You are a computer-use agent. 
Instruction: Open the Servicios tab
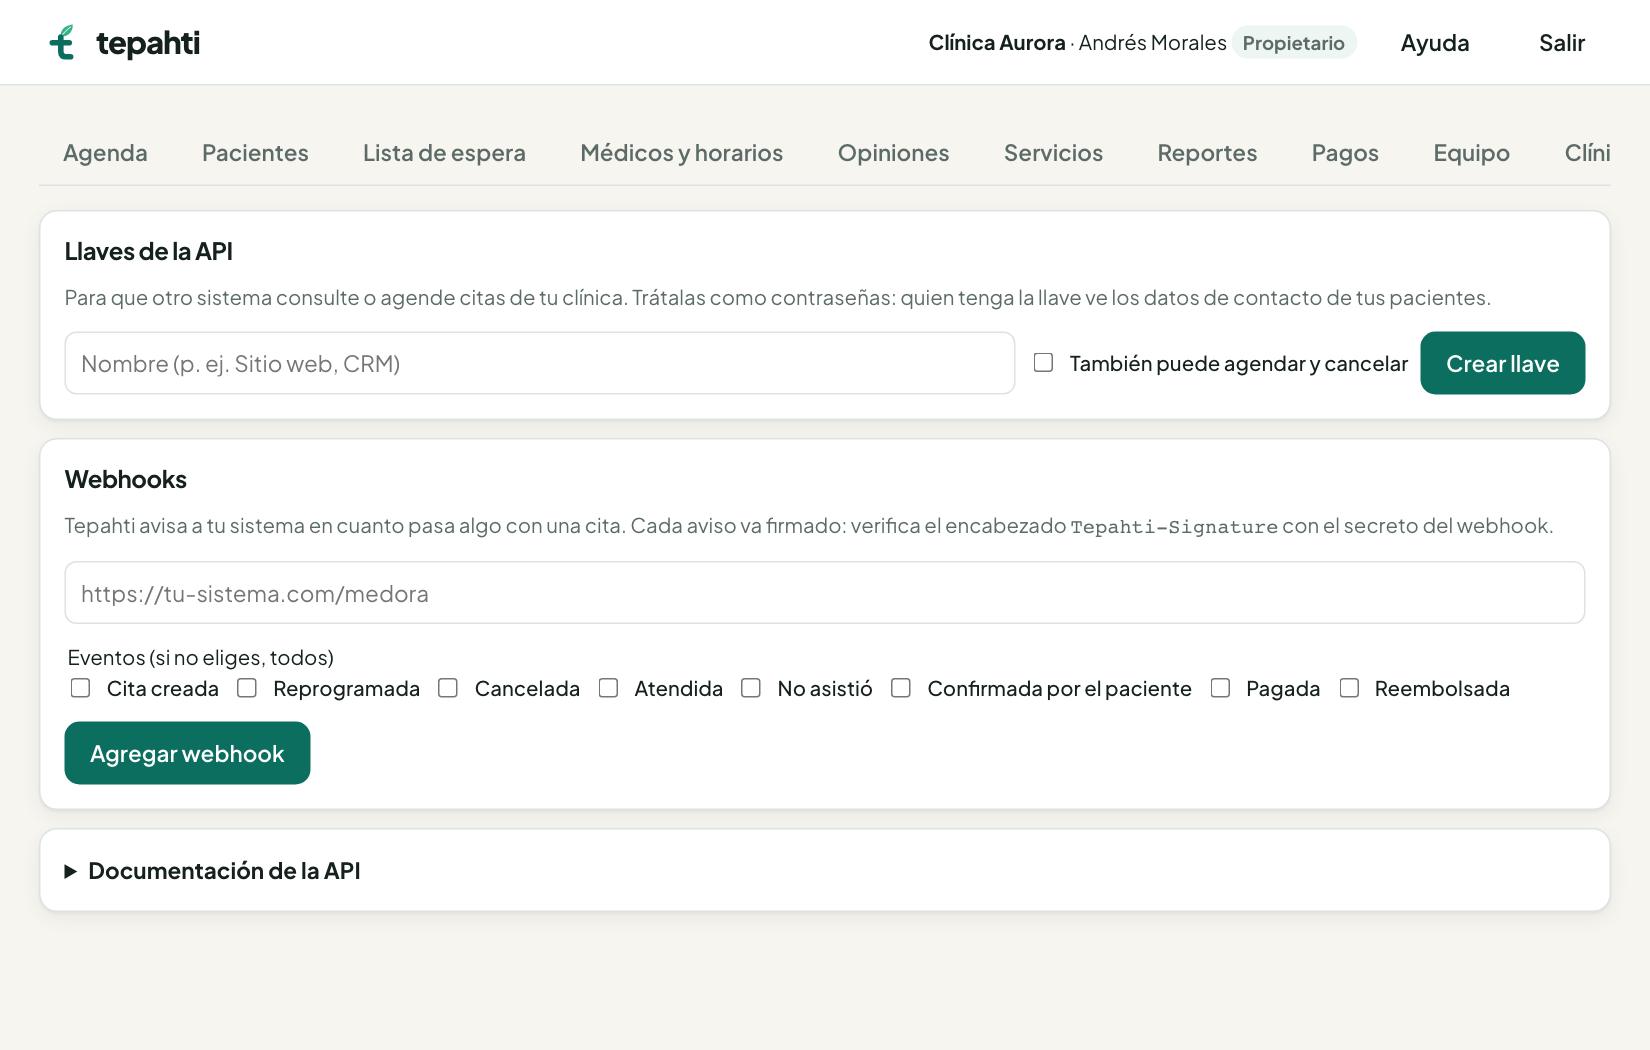(1053, 153)
